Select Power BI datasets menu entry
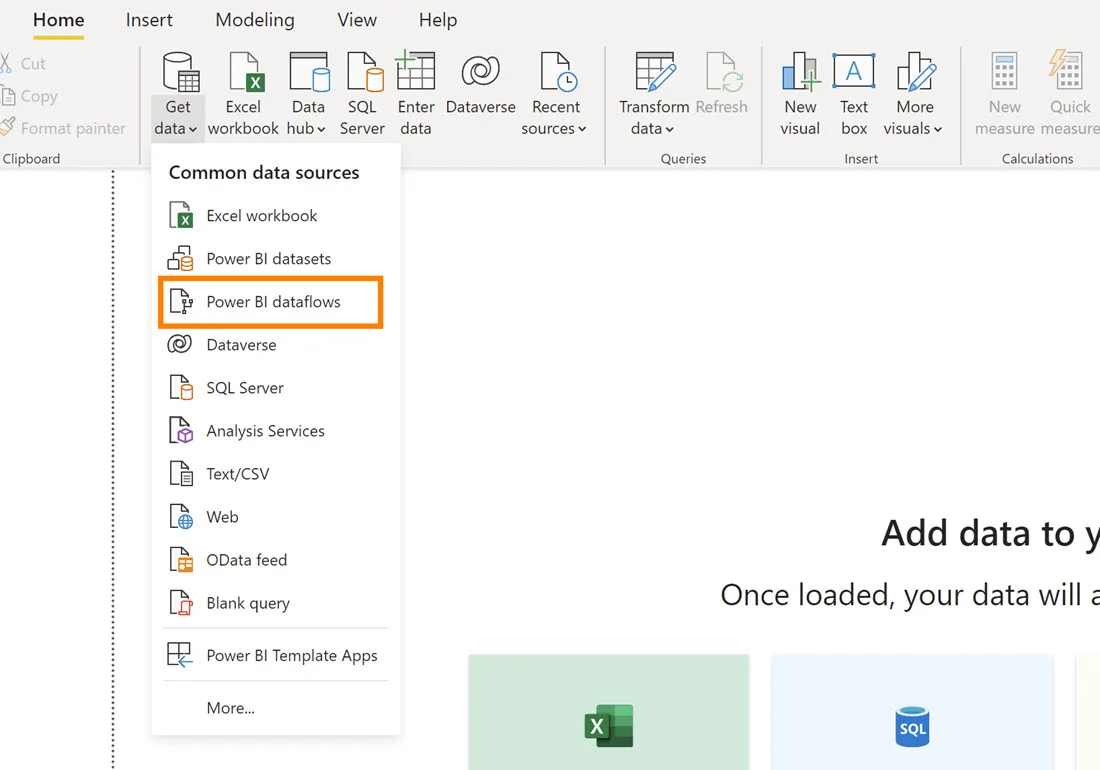 275,259
